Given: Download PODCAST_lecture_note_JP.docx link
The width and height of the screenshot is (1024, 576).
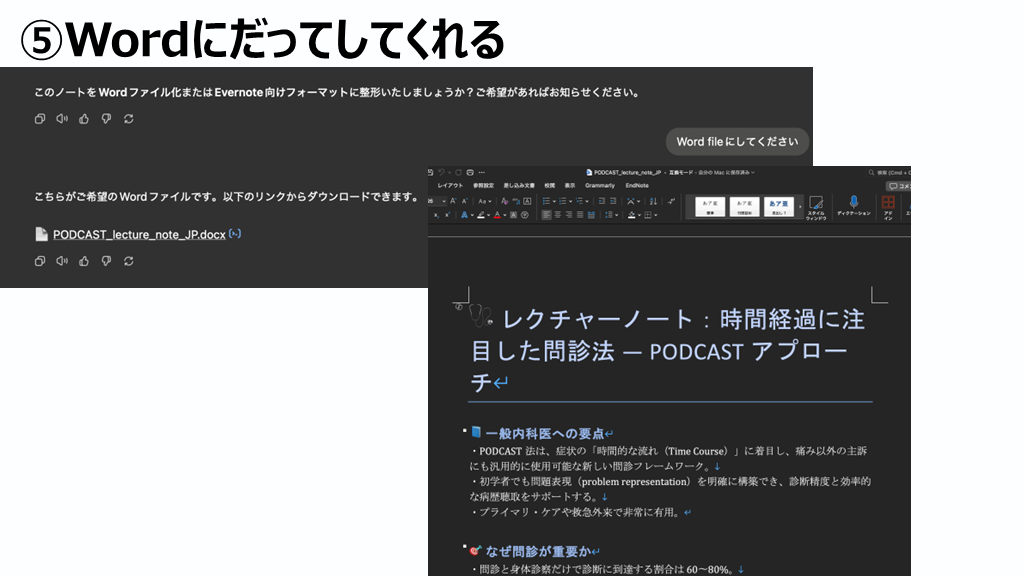Looking at the screenshot, I should [x=139, y=234].
